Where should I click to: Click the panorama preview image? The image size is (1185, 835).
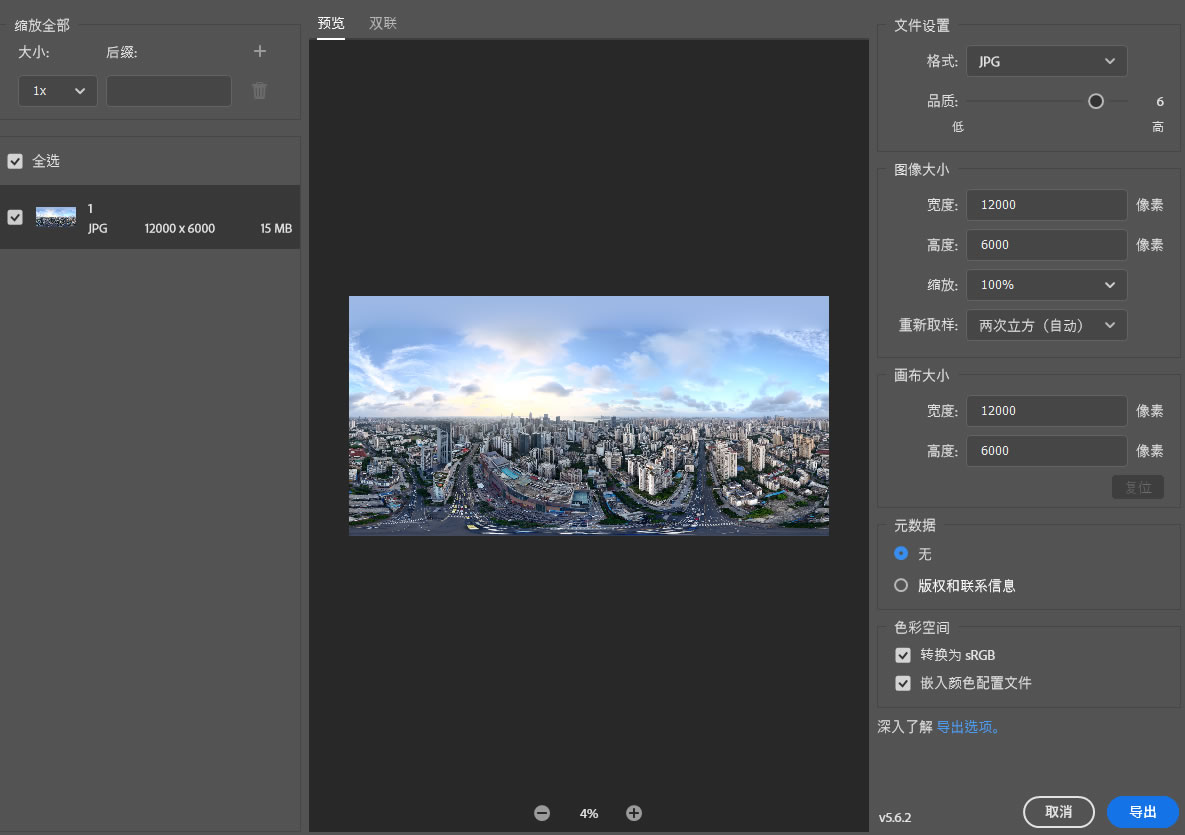point(589,416)
